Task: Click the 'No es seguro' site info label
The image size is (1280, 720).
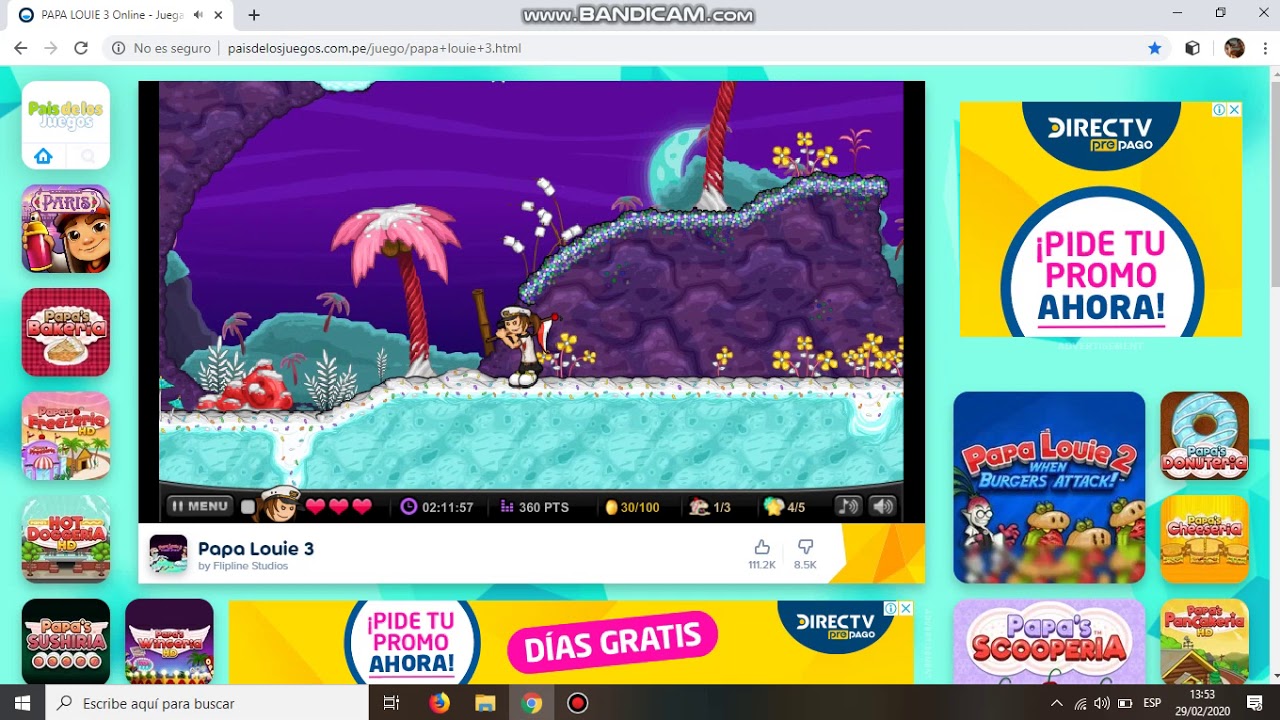Action: 161,48
